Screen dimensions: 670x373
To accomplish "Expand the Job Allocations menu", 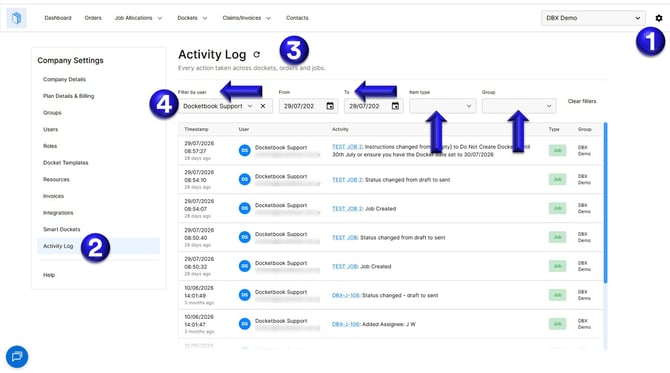I will pyautogui.click(x=138, y=18).
